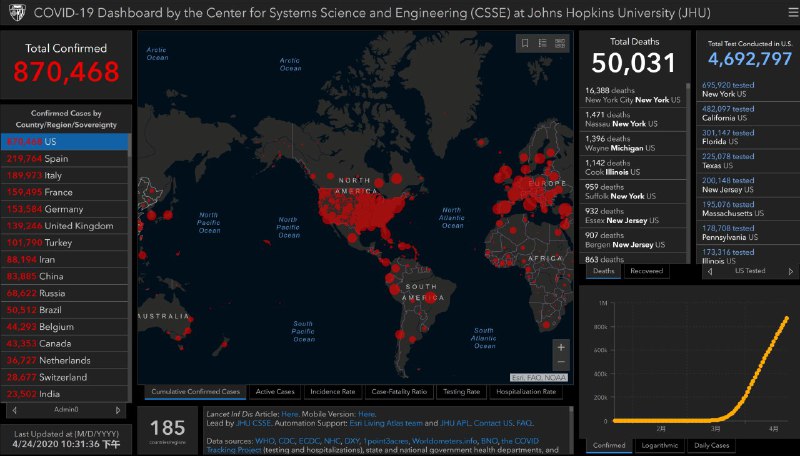800x456 pixels.
Task: Select India in the country list
Action: tap(64, 394)
